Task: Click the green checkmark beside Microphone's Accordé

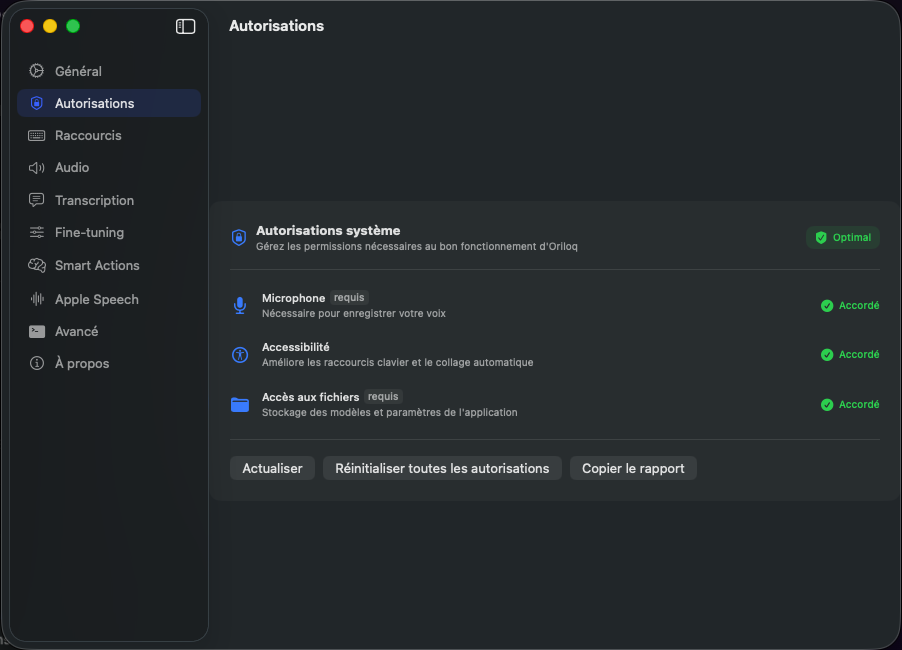Action: coord(827,305)
